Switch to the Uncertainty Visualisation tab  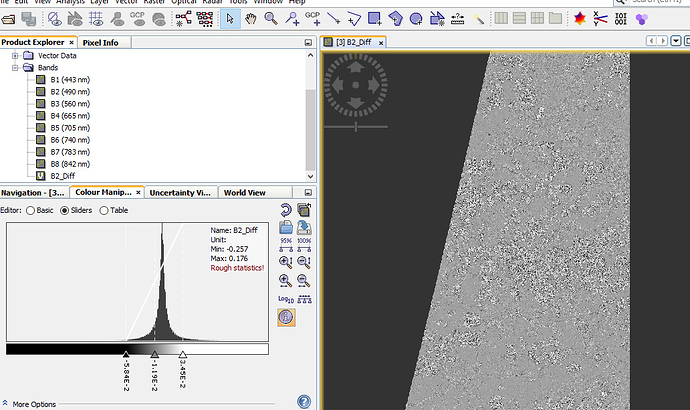coord(180,193)
